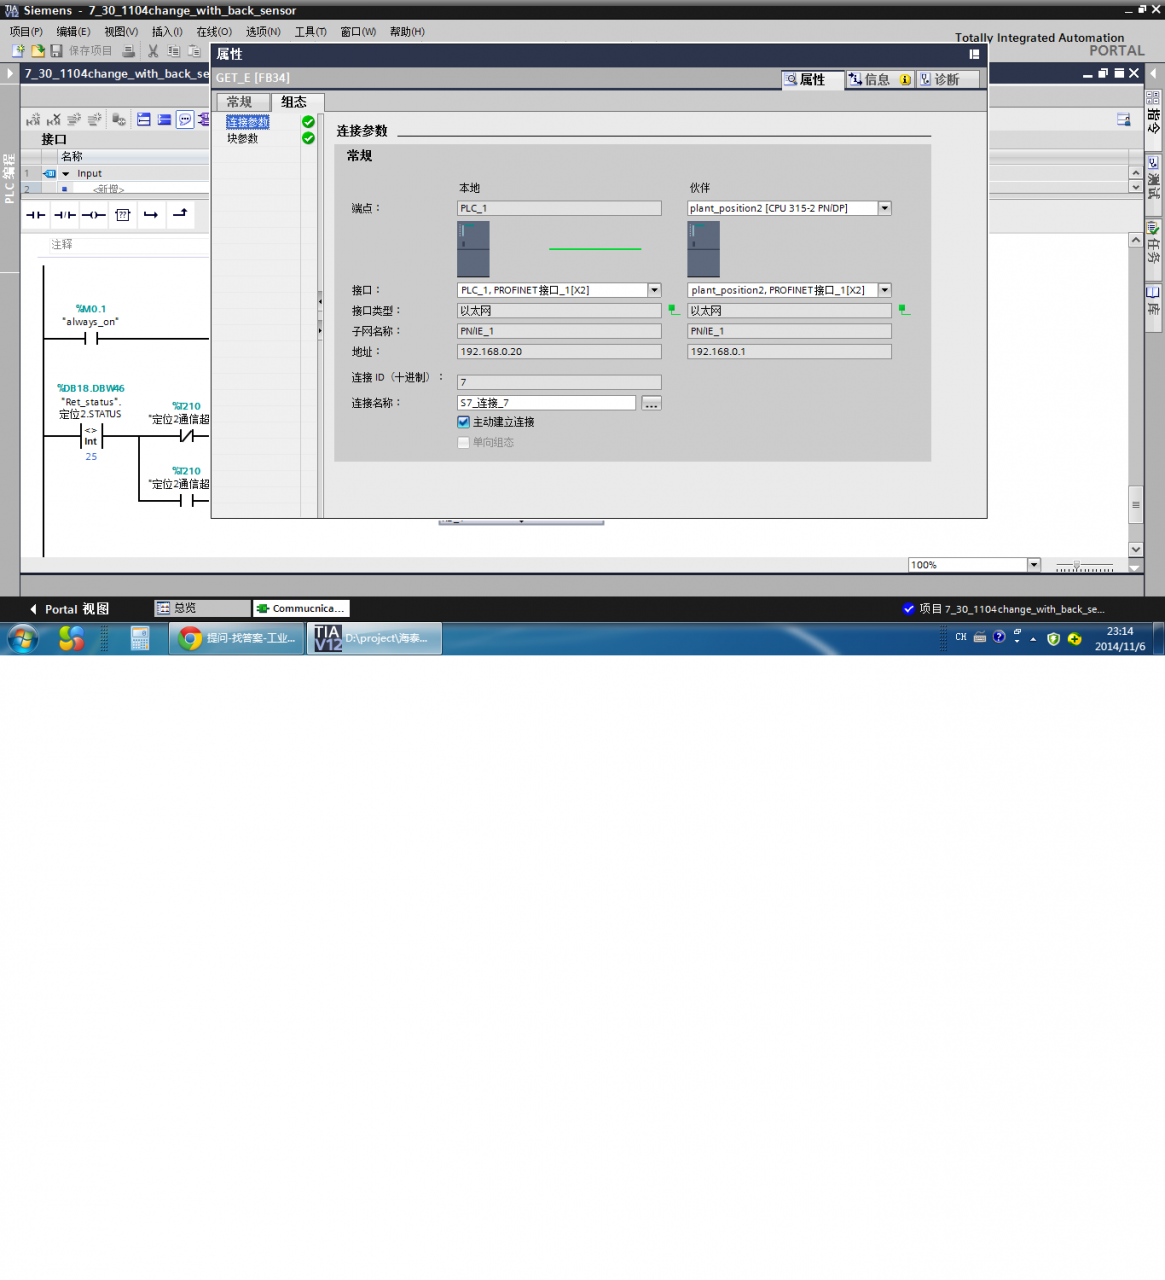Screen dimensions: 1165x1280
Task: Open the TIA V12 taskbar button
Action: point(374,638)
